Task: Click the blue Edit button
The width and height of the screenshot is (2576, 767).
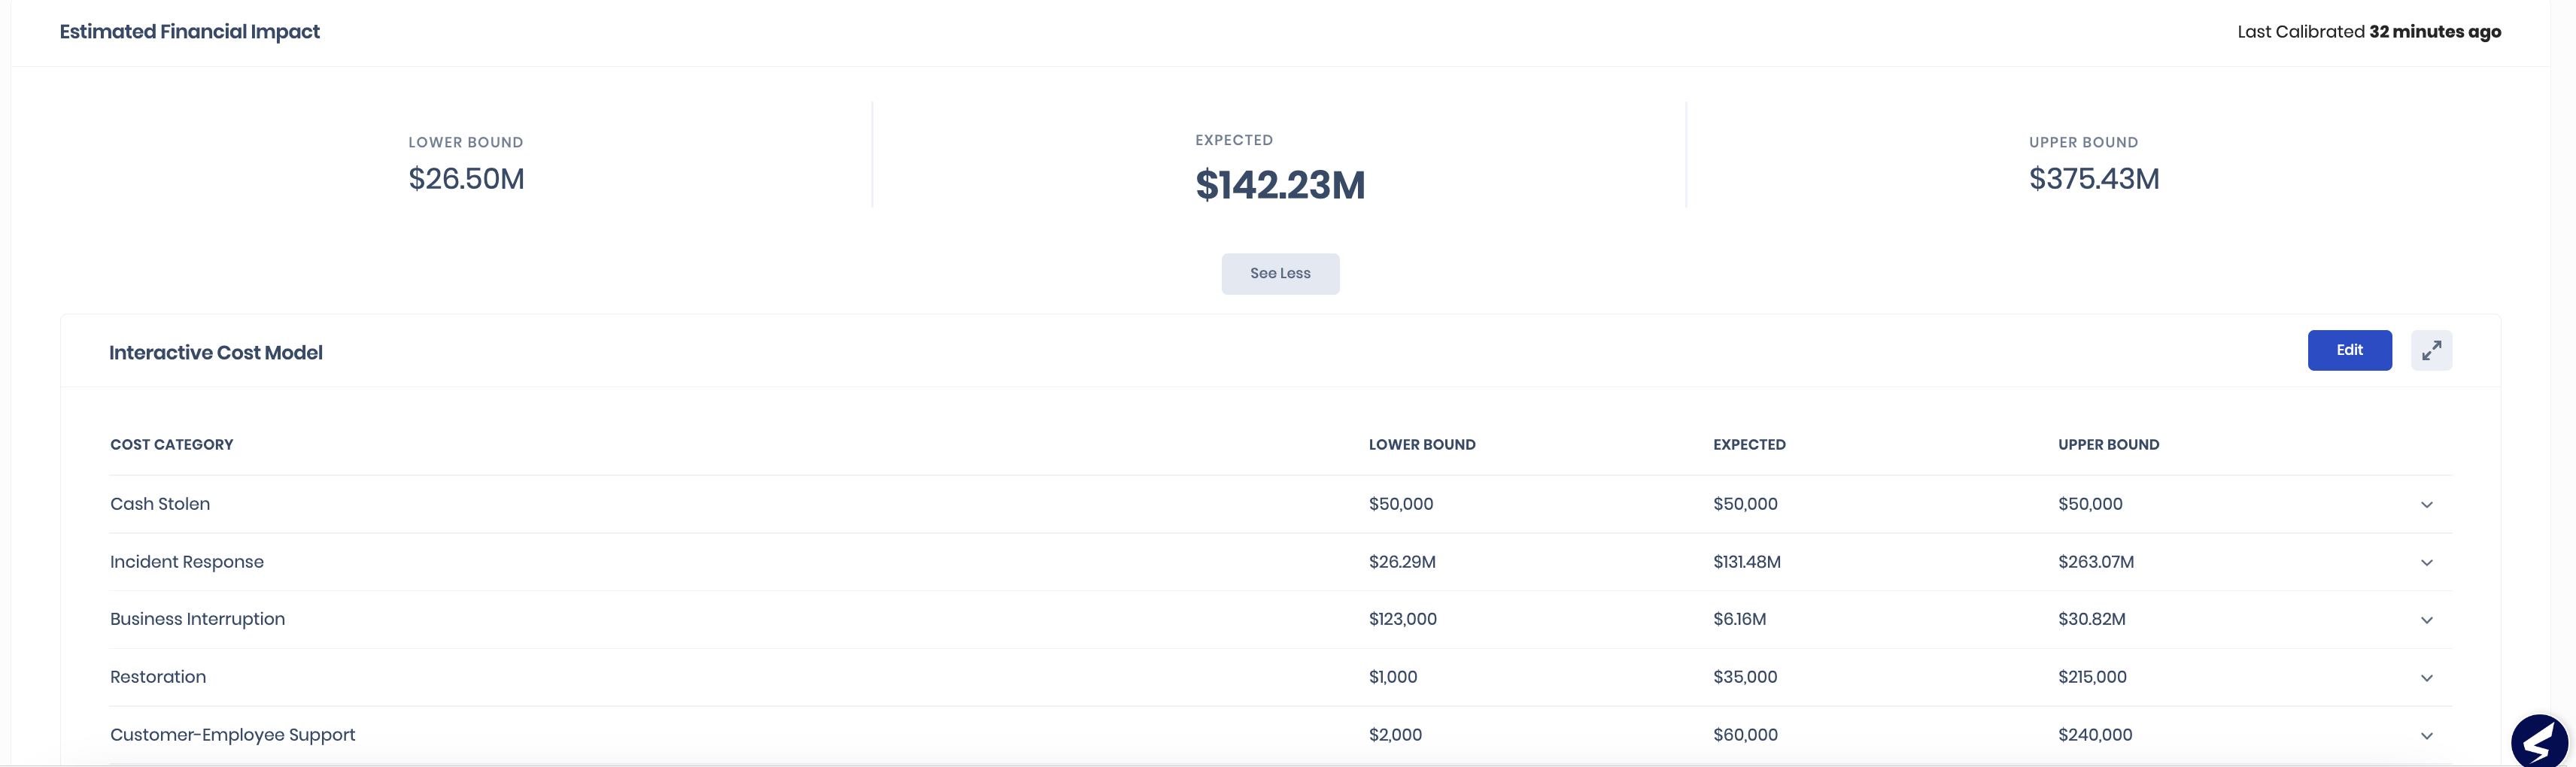Action: [x=2349, y=350]
